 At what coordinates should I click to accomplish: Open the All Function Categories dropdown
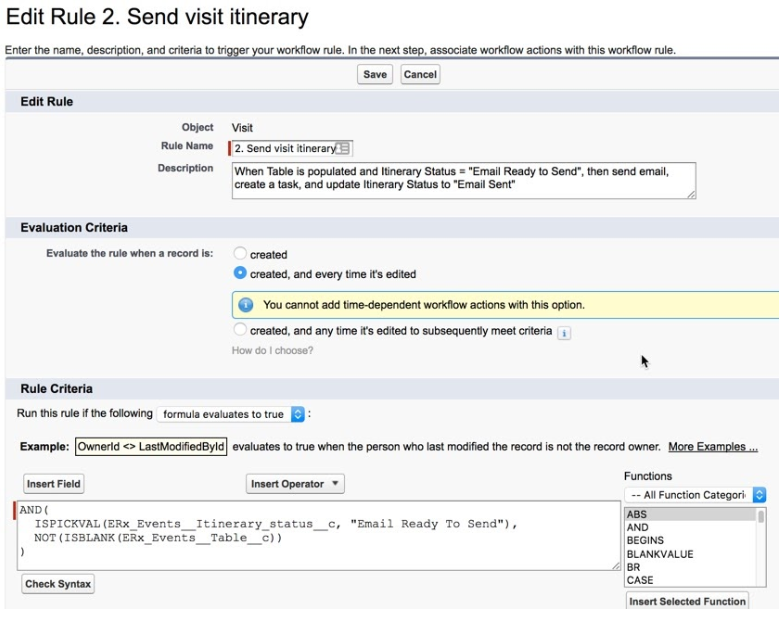(695, 495)
